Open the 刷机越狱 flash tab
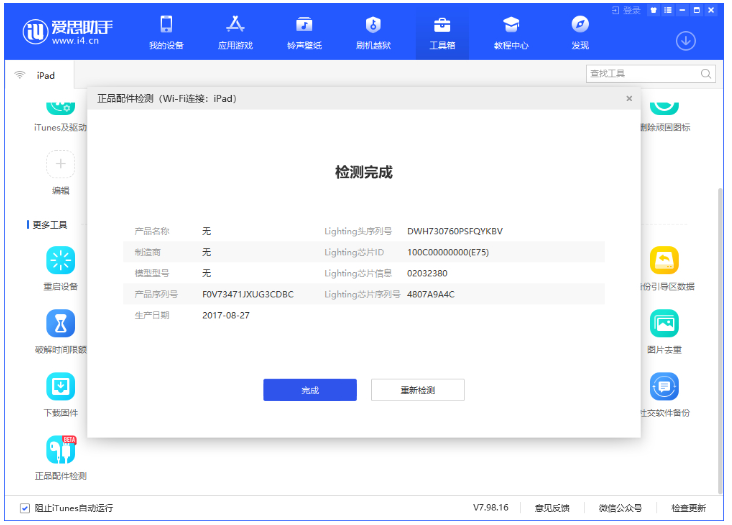732x525 pixels. click(373, 32)
